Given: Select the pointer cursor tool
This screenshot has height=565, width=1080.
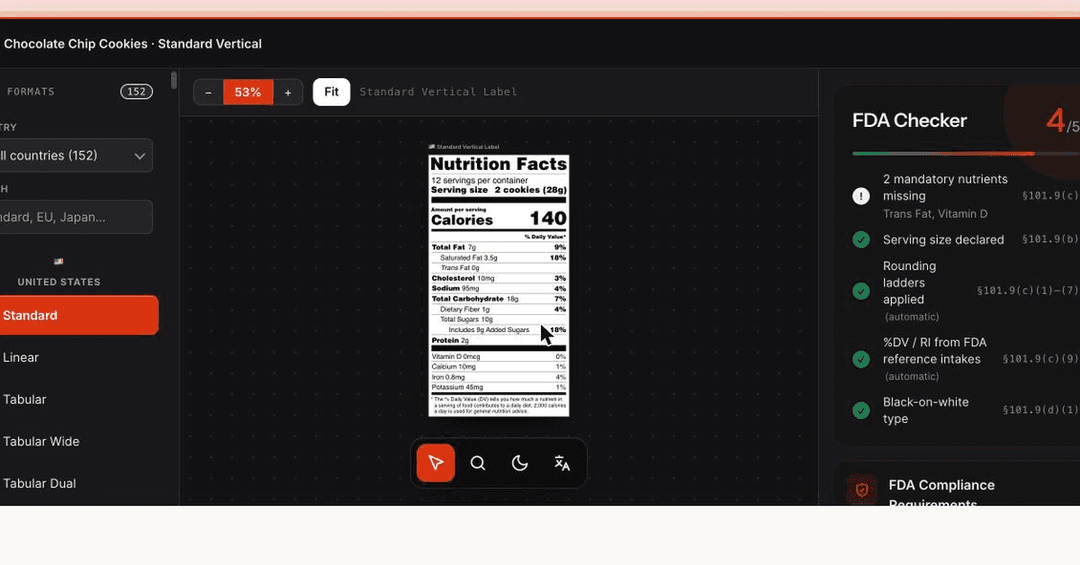Looking at the screenshot, I should pyautogui.click(x=435, y=463).
